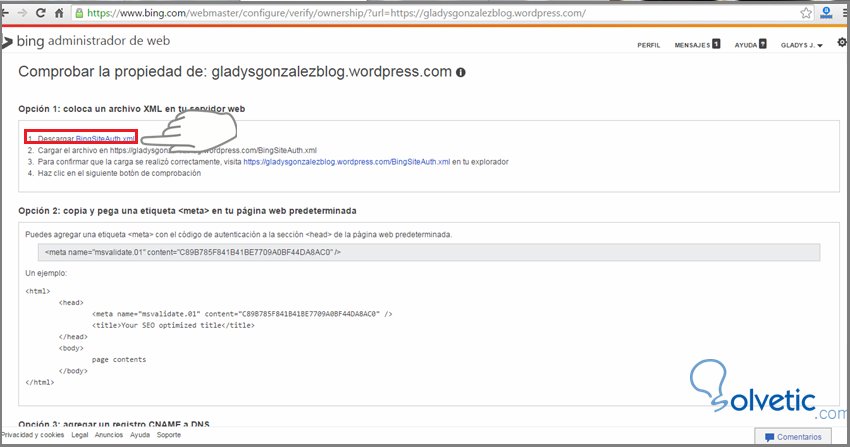The image size is (850, 447).
Task: Click the 'page contents' code line
Action: pos(119,360)
